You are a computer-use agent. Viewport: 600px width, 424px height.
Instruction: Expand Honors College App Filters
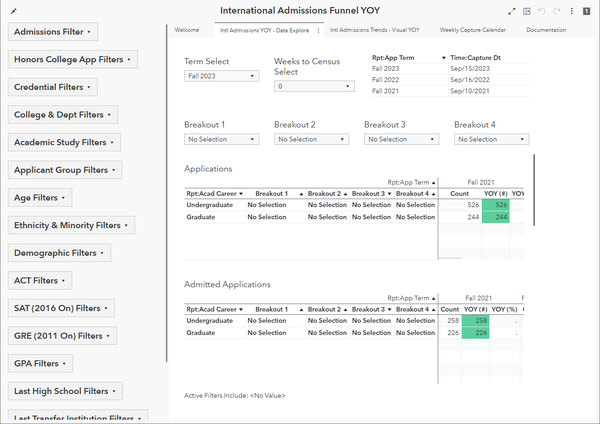[x=73, y=59]
